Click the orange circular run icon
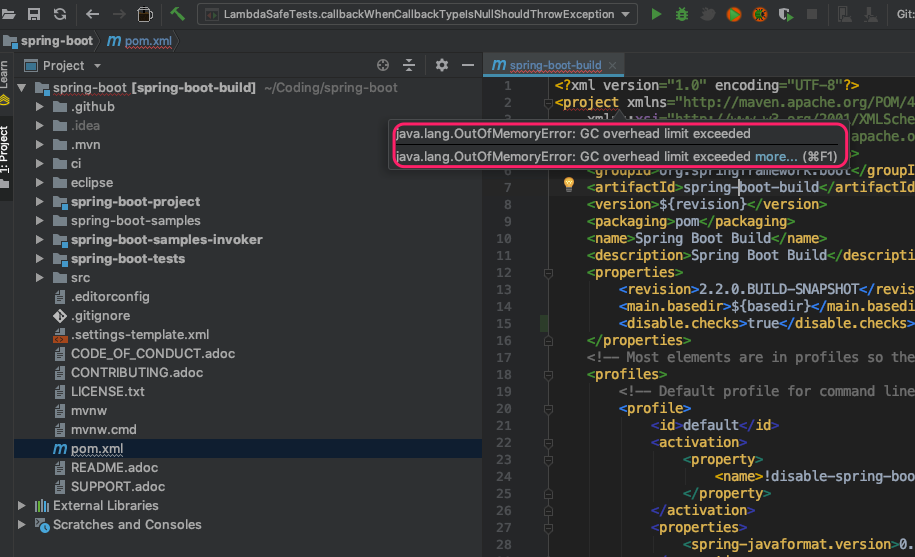This screenshot has width=915, height=557. 734,14
